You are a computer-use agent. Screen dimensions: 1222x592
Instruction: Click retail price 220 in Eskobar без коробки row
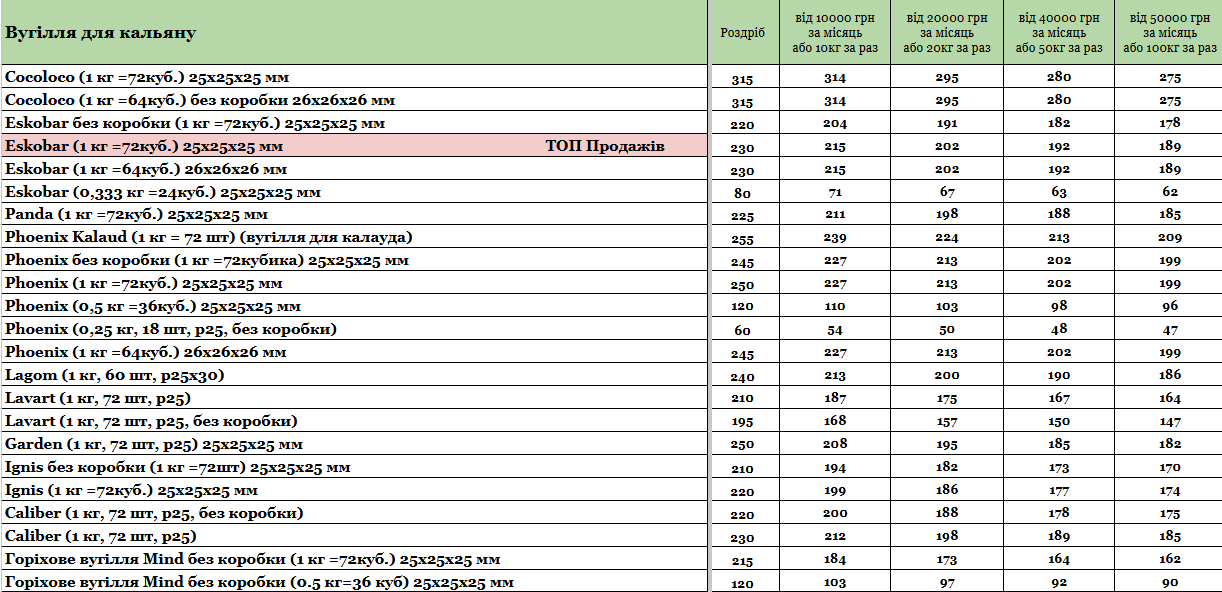coord(742,125)
